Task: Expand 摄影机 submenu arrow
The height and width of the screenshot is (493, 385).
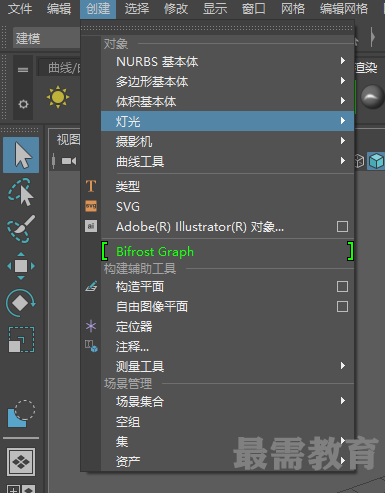Action: (x=343, y=141)
